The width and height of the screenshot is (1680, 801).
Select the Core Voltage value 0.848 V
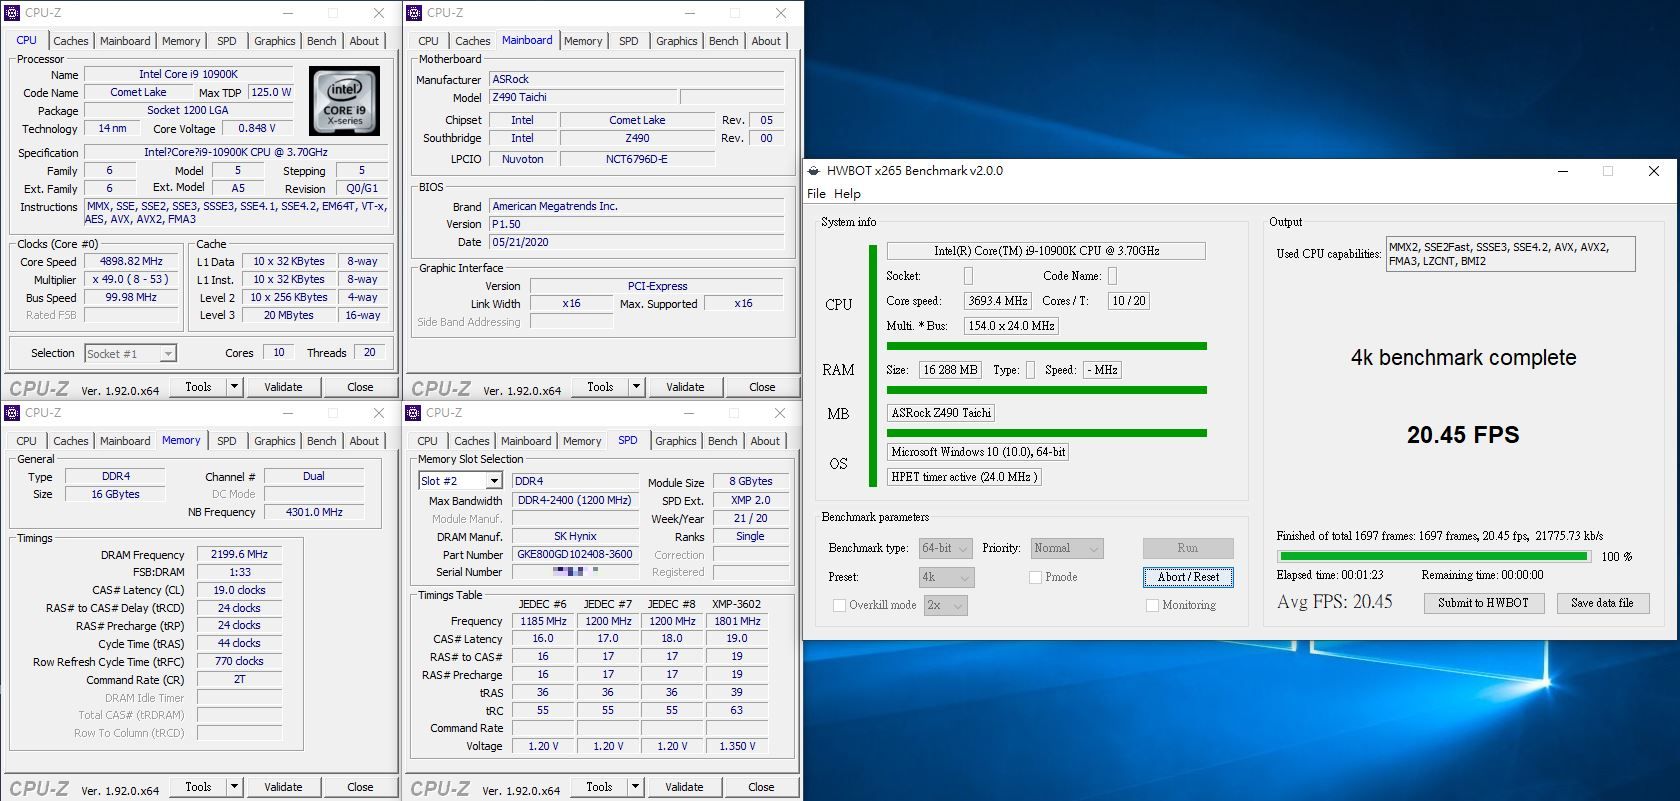click(x=257, y=128)
